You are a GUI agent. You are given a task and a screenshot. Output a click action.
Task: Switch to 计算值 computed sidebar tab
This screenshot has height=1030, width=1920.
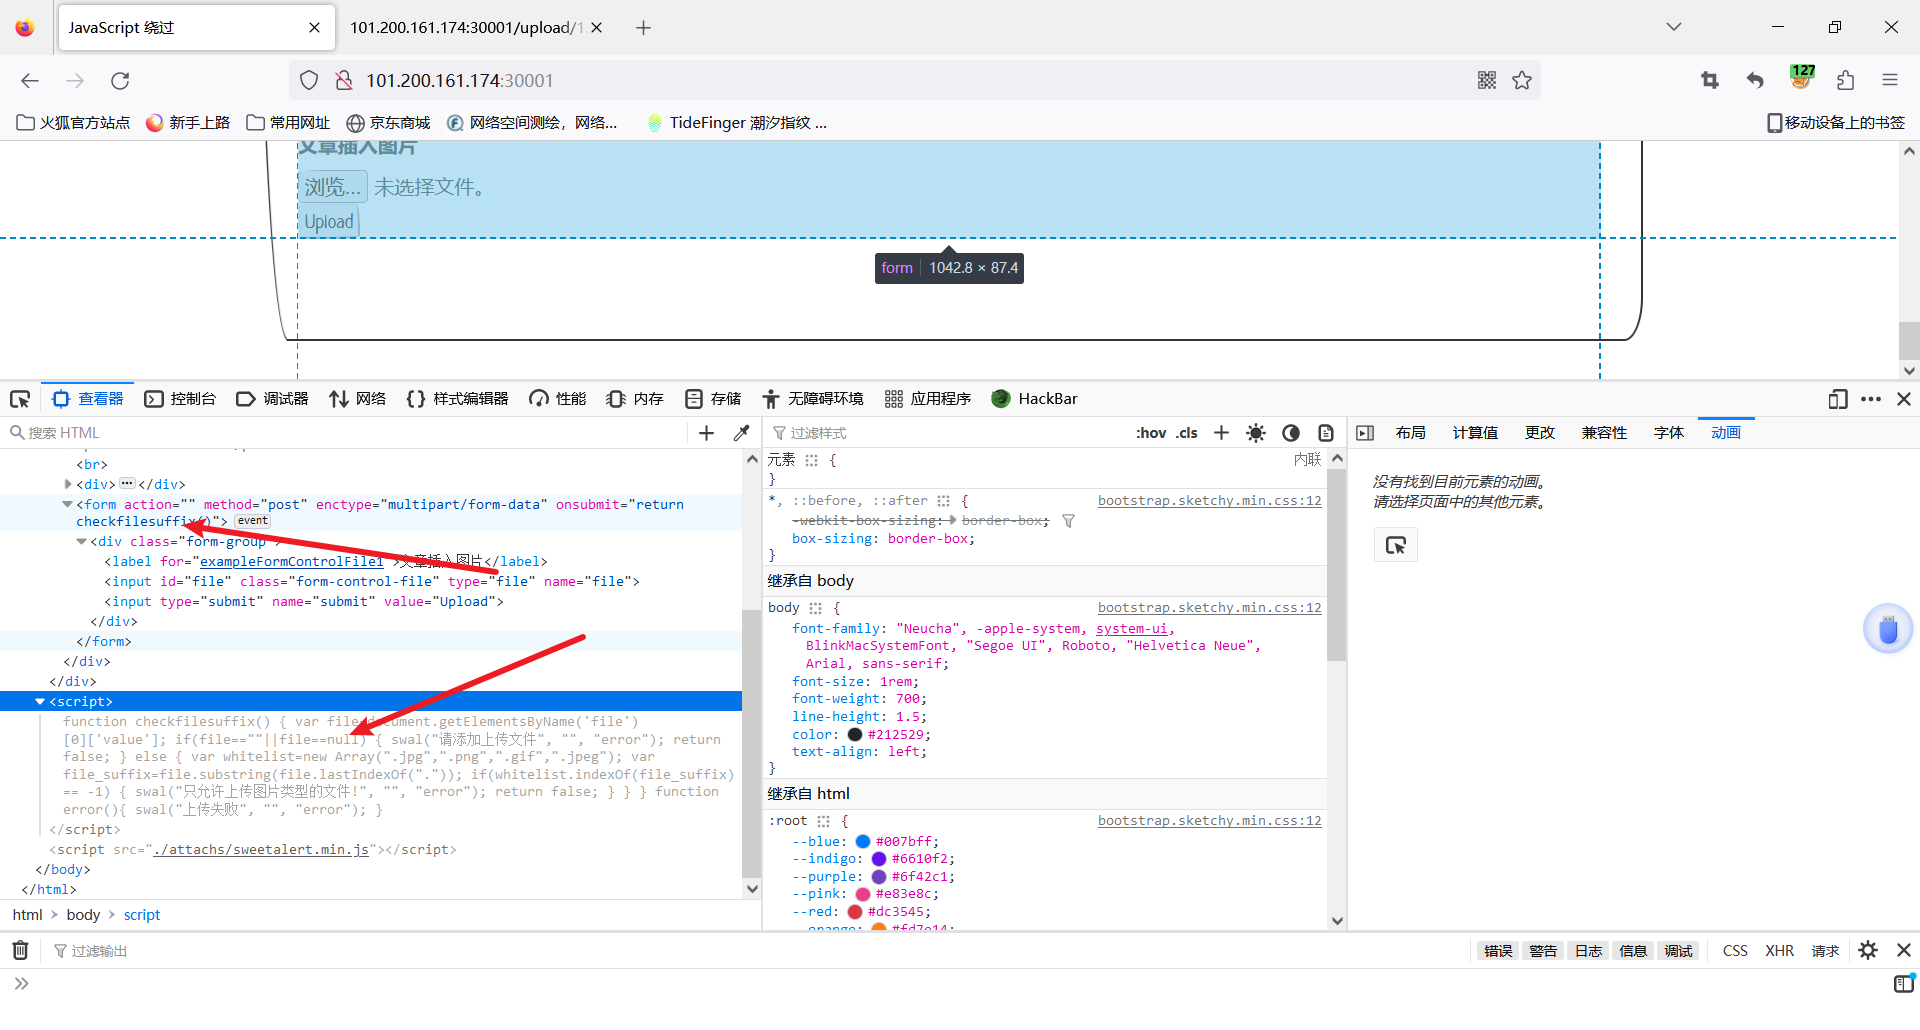[1475, 433]
